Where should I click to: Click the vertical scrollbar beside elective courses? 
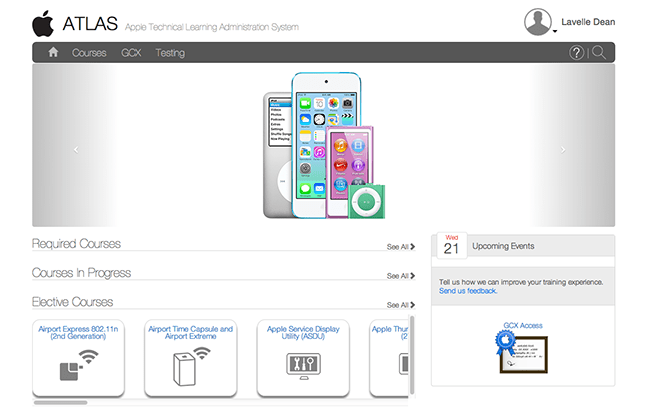pos(412,355)
